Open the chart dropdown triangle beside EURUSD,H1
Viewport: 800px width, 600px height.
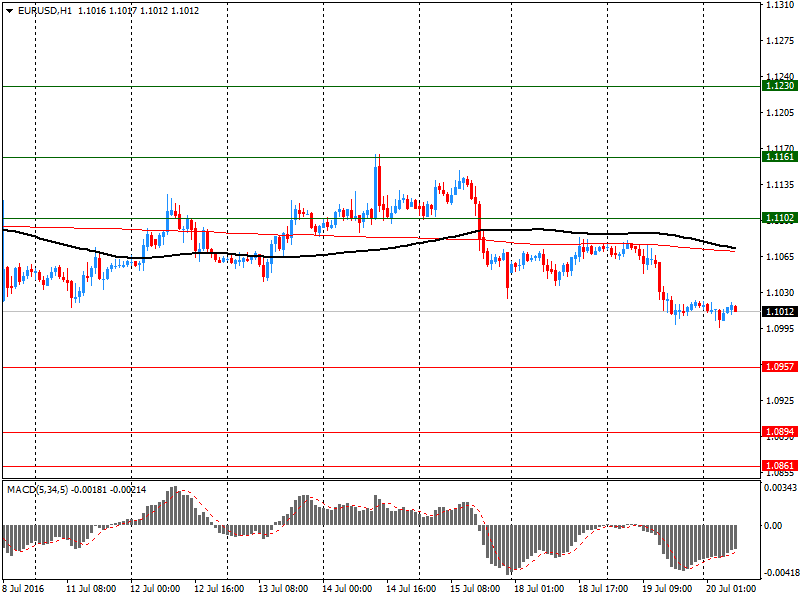click(x=9, y=11)
